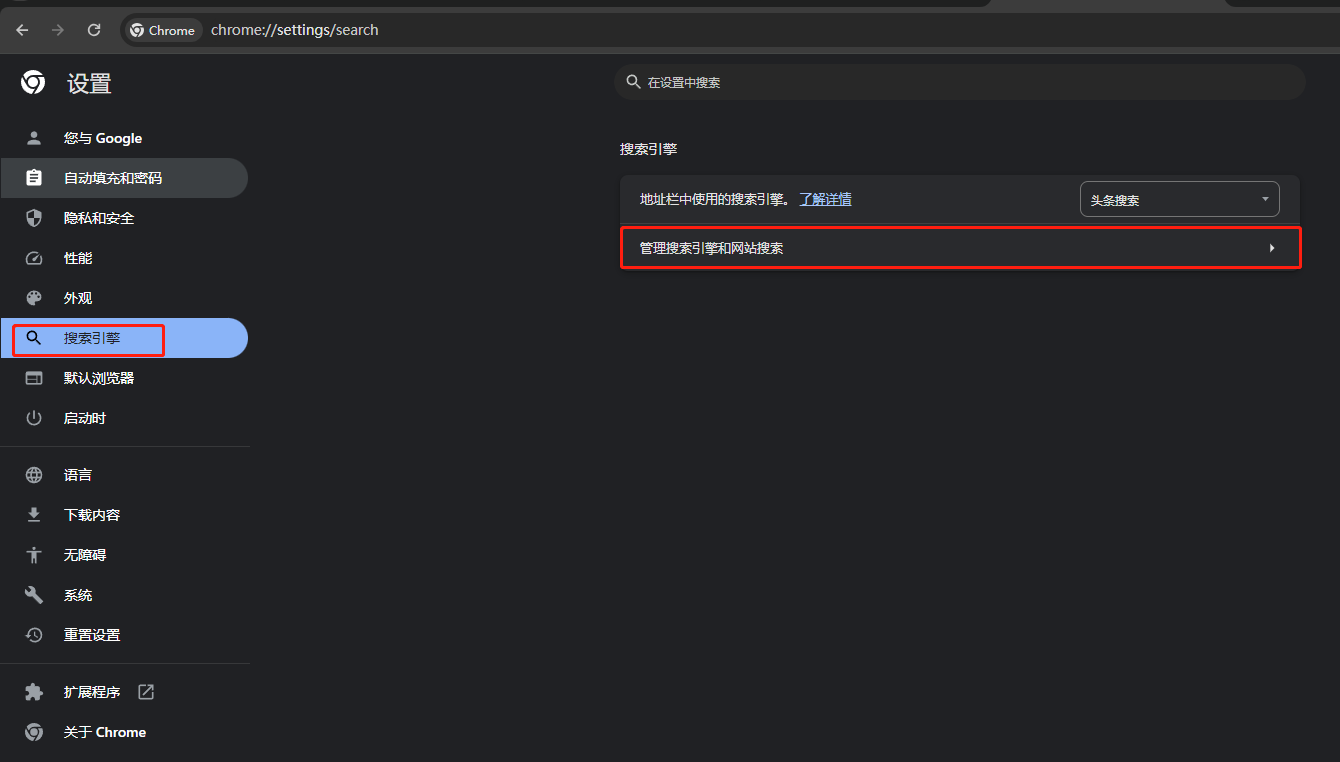Click the globe icon for 语言
1340x762 pixels.
(34, 475)
